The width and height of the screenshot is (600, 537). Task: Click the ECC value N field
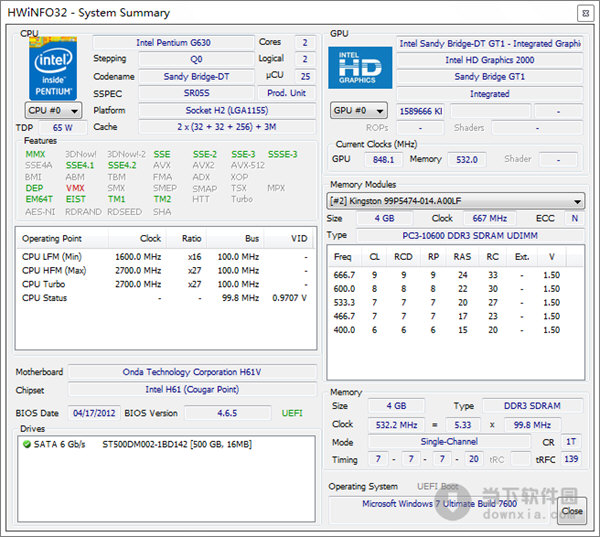pyautogui.click(x=574, y=219)
